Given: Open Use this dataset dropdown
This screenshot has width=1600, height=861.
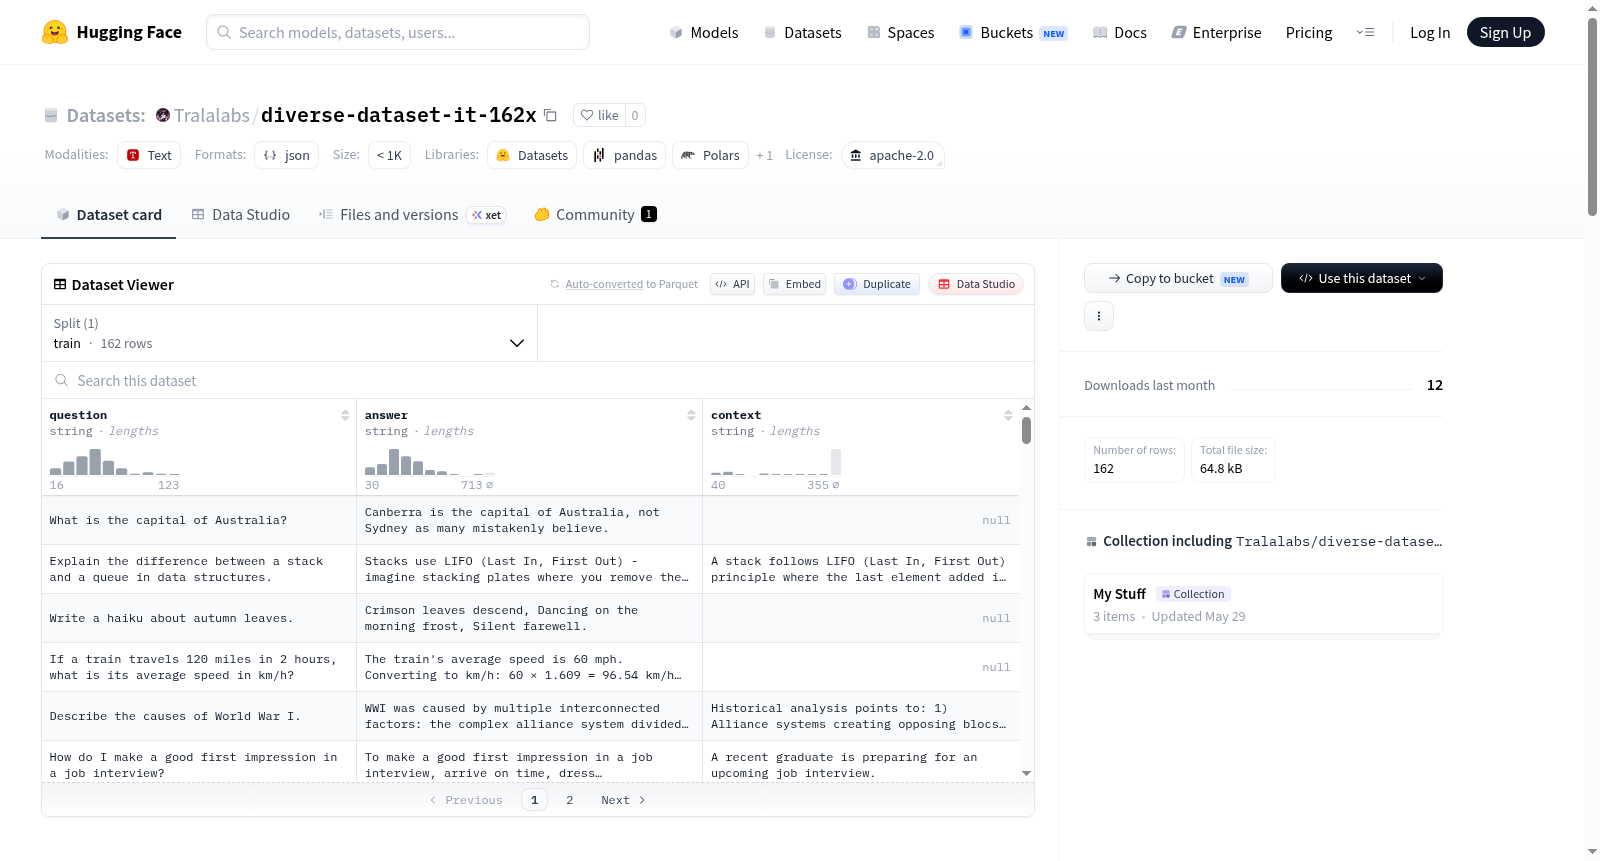Looking at the screenshot, I should pos(1362,278).
